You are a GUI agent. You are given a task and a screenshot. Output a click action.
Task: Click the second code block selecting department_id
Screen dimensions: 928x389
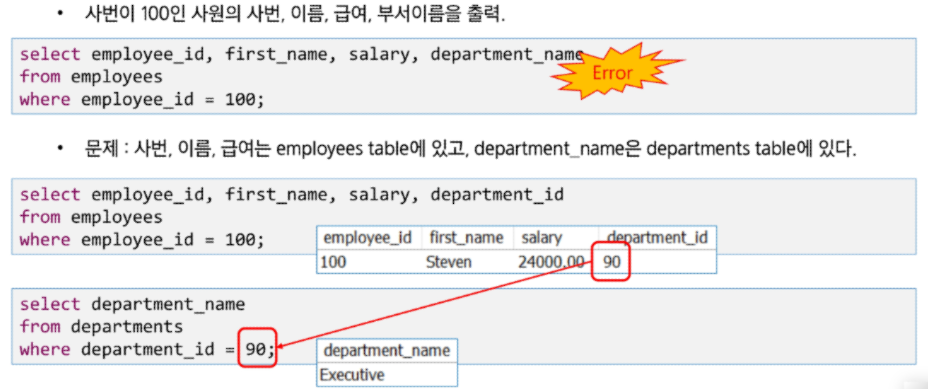(x=463, y=217)
